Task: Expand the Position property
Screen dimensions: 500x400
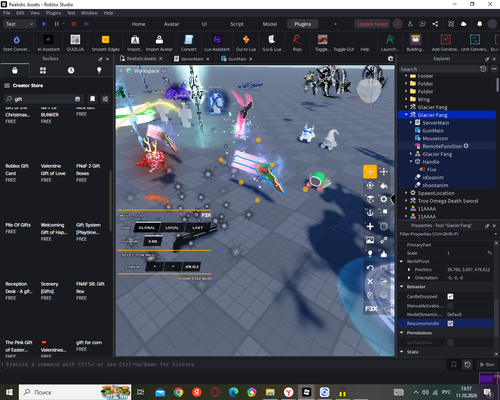Action: 409,269
